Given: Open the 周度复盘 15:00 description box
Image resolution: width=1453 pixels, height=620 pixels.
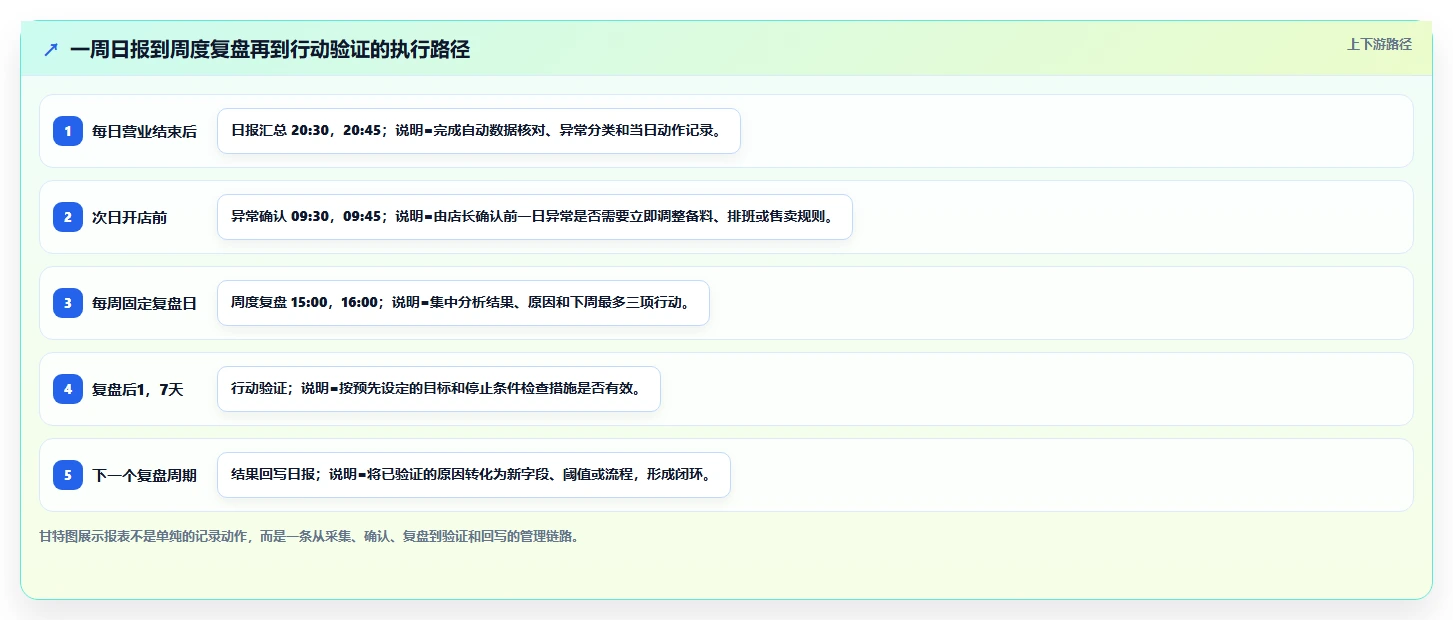Looking at the screenshot, I should click(463, 303).
